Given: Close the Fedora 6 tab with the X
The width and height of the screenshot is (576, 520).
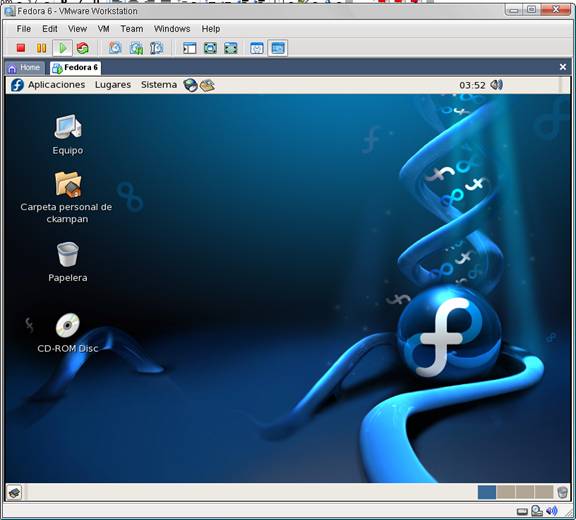Looking at the screenshot, I should [563, 67].
